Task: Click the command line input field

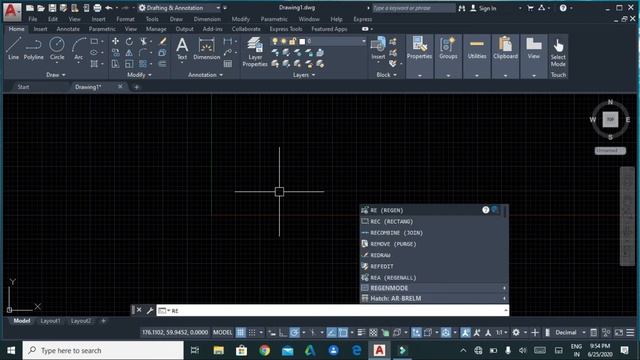Action: click(333, 311)
